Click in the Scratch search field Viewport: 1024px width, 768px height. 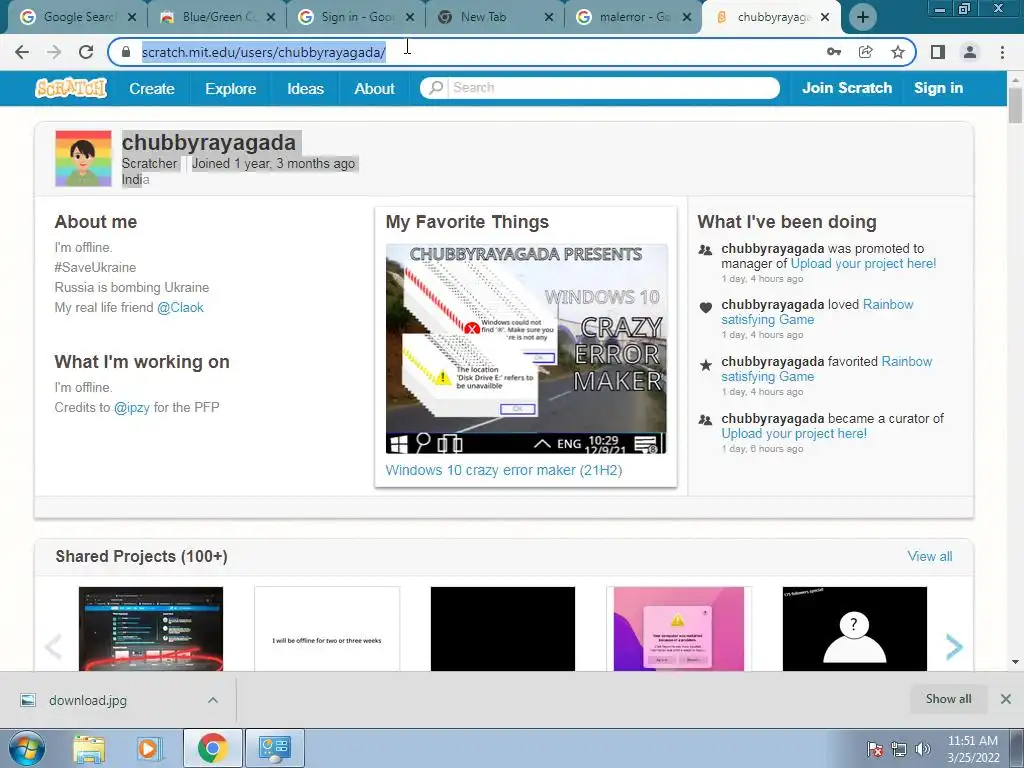611,88
